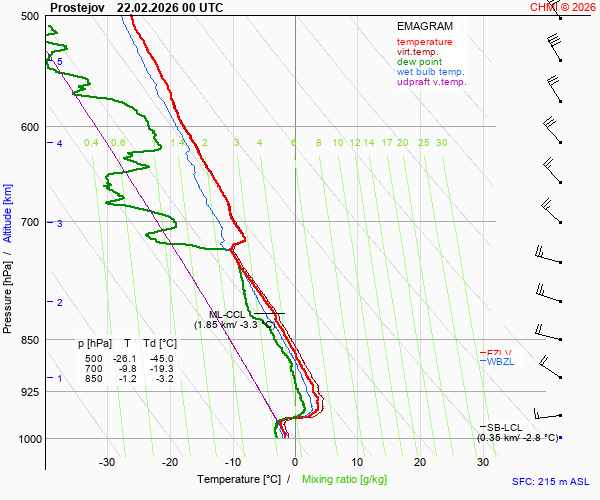
Task: Open the CHMI © 2026 copyright link
Action: pos(563,7)
